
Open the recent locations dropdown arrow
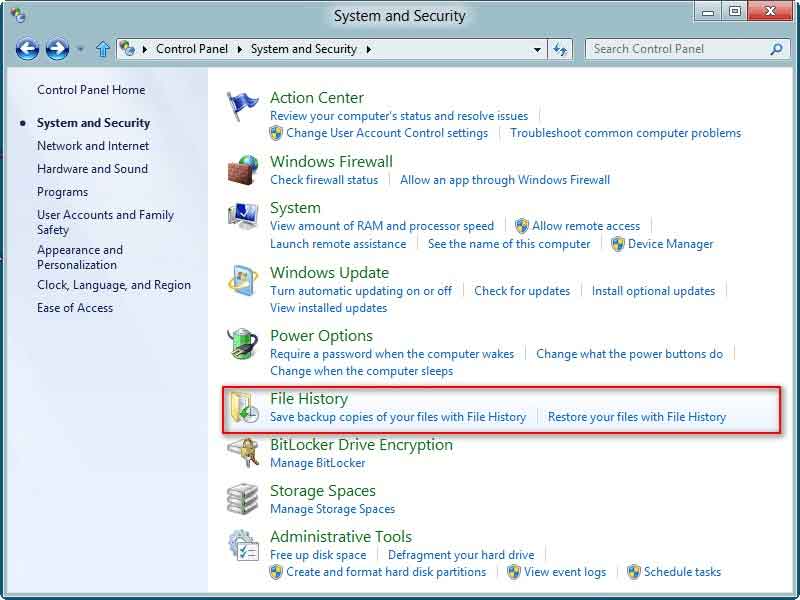[80, 49]
